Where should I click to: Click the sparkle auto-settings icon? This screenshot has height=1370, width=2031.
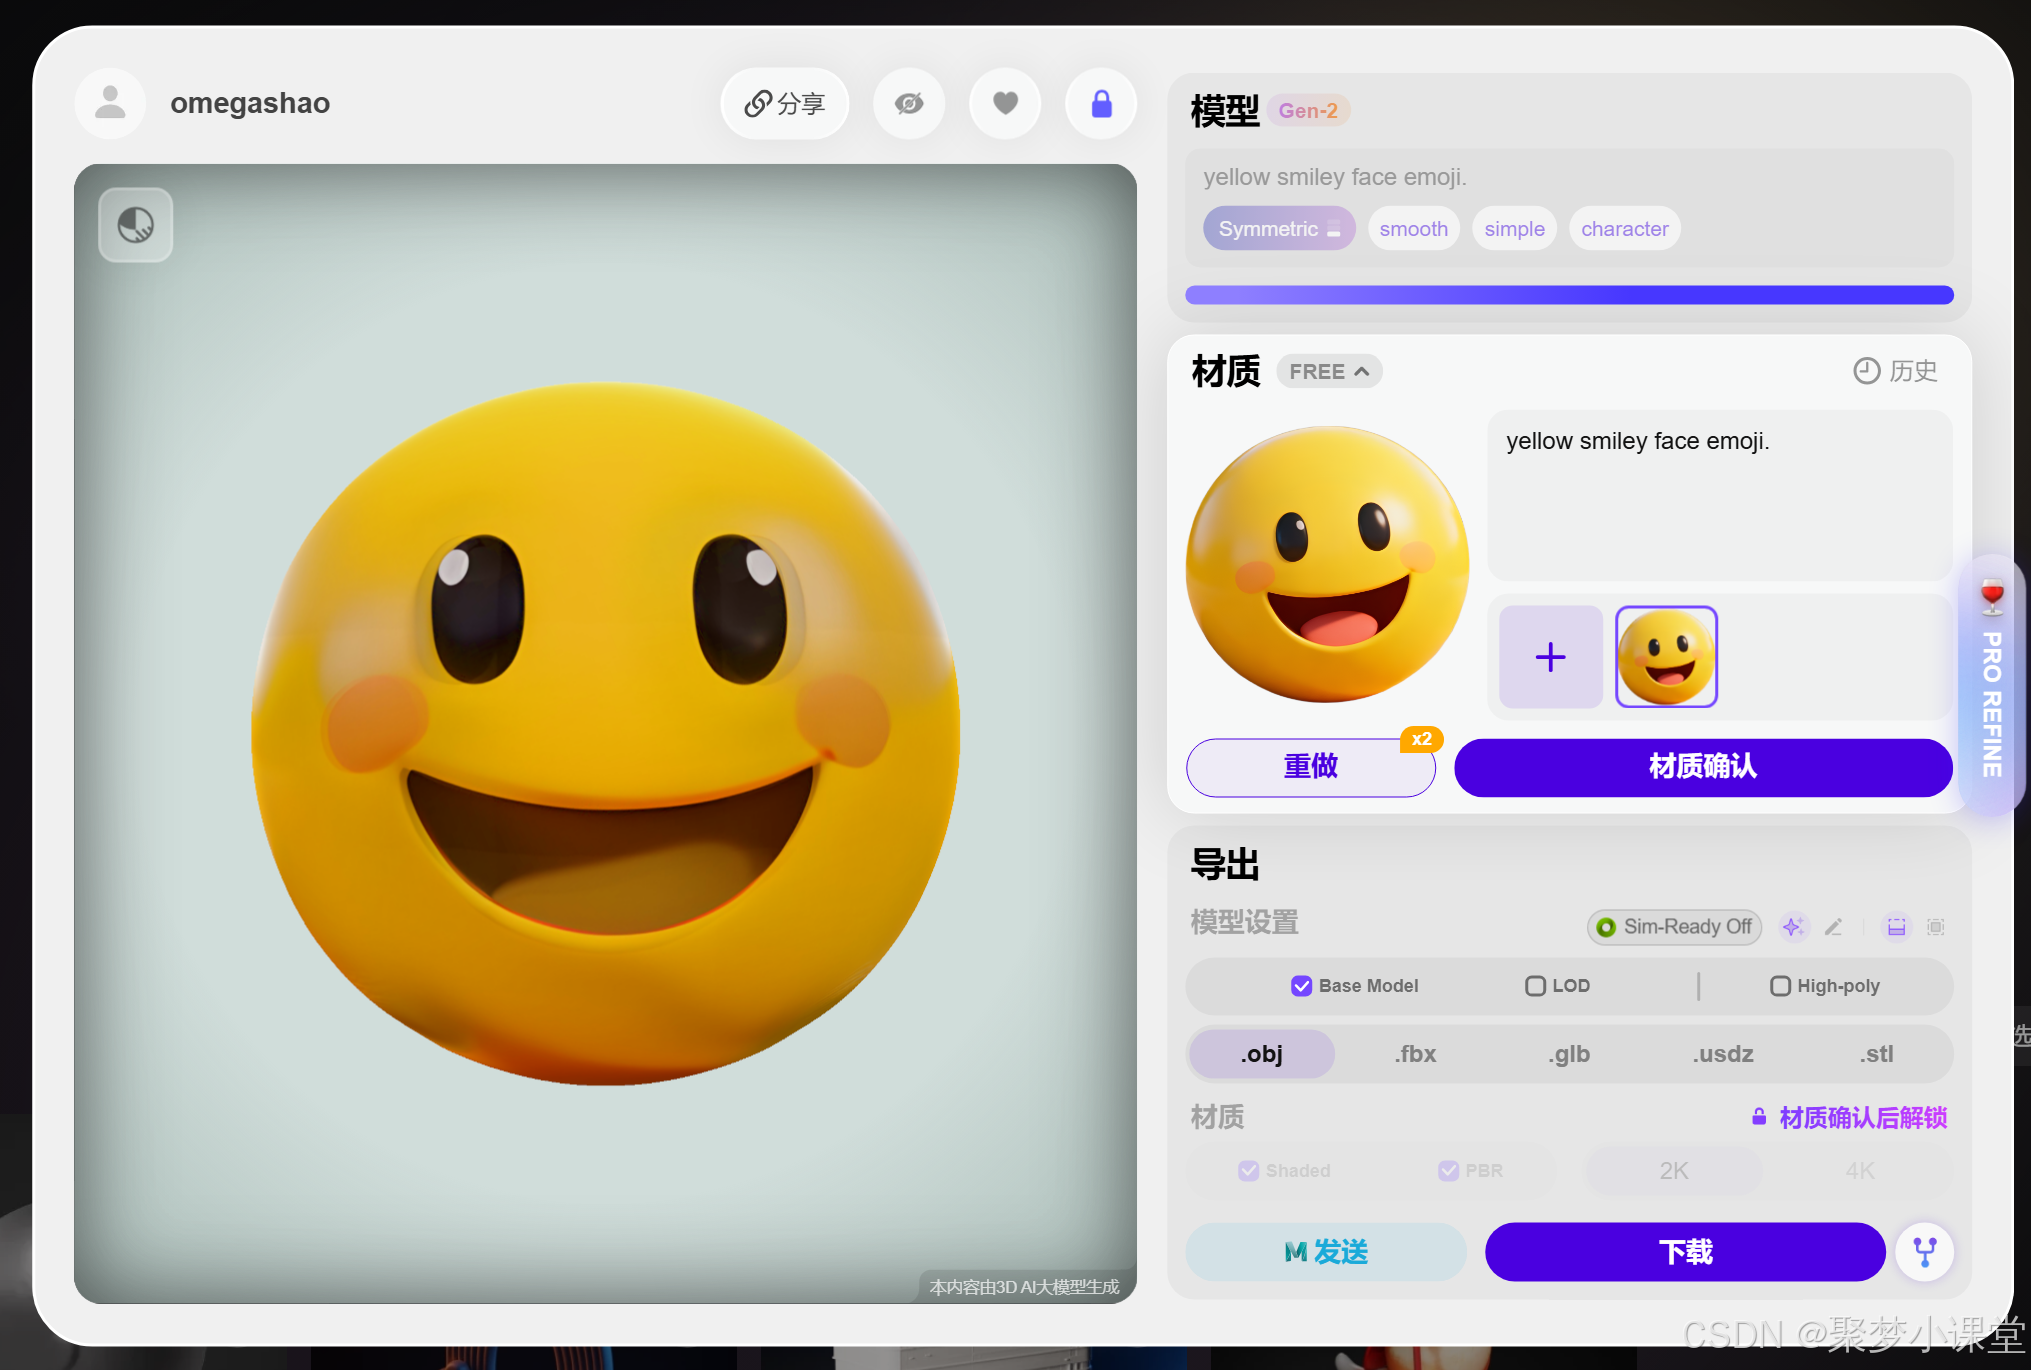(1793, 927)
